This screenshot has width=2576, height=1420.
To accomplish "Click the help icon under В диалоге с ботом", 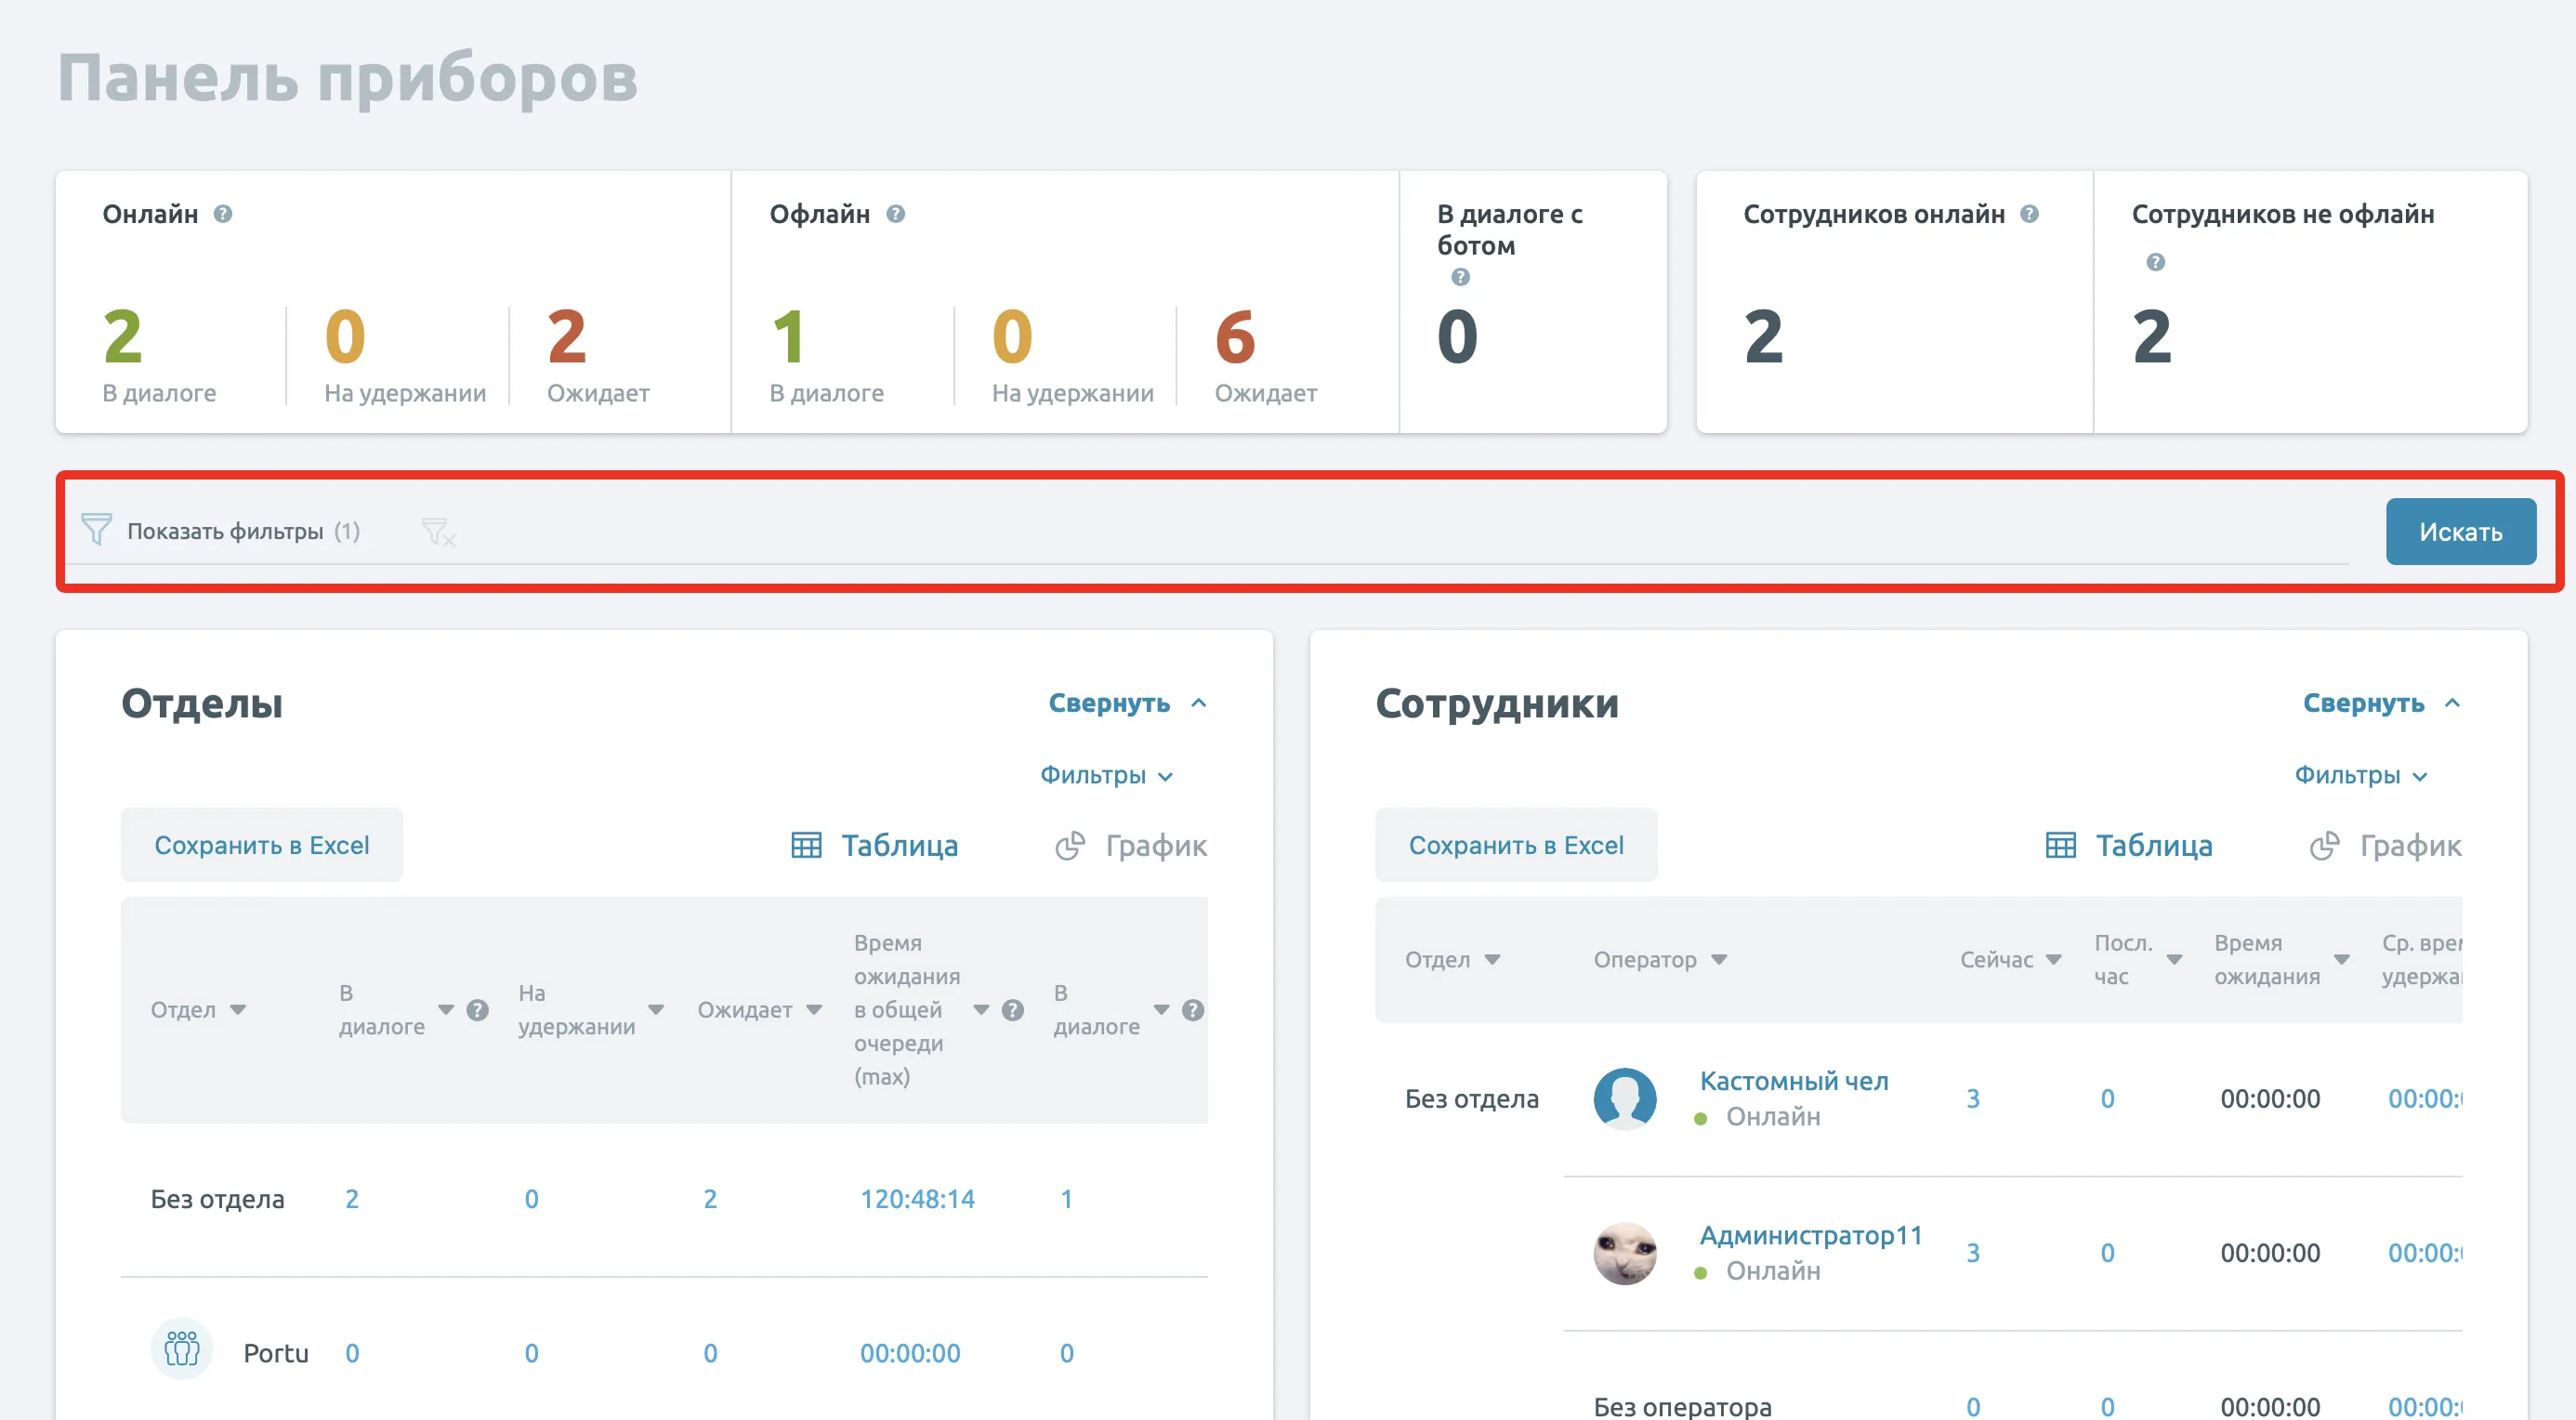I will (x=1460, y=277).
